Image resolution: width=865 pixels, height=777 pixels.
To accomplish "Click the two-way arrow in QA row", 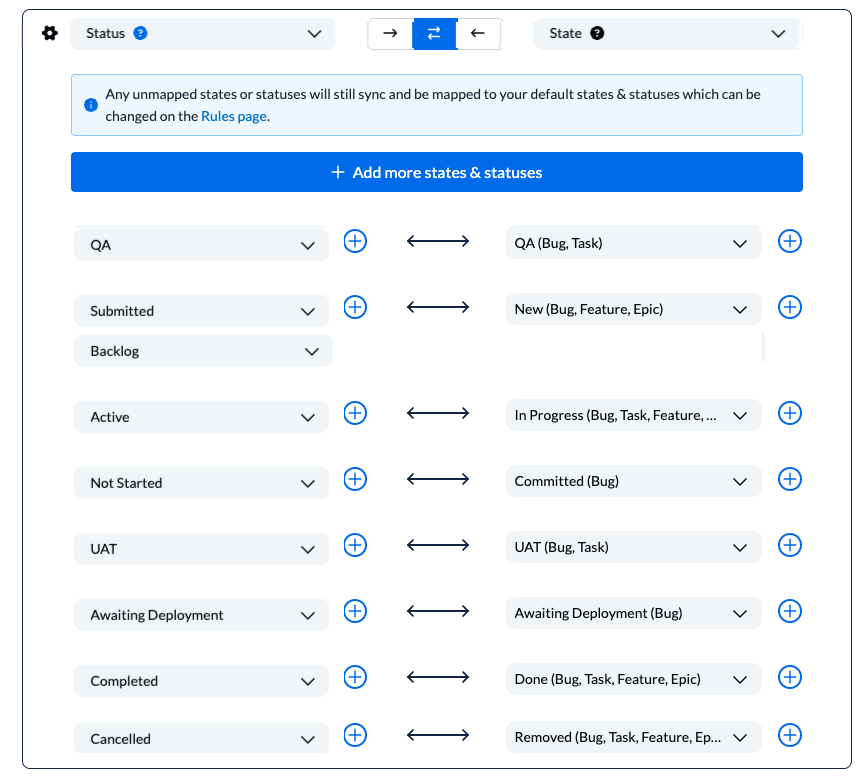I will (x=438, y=241).
